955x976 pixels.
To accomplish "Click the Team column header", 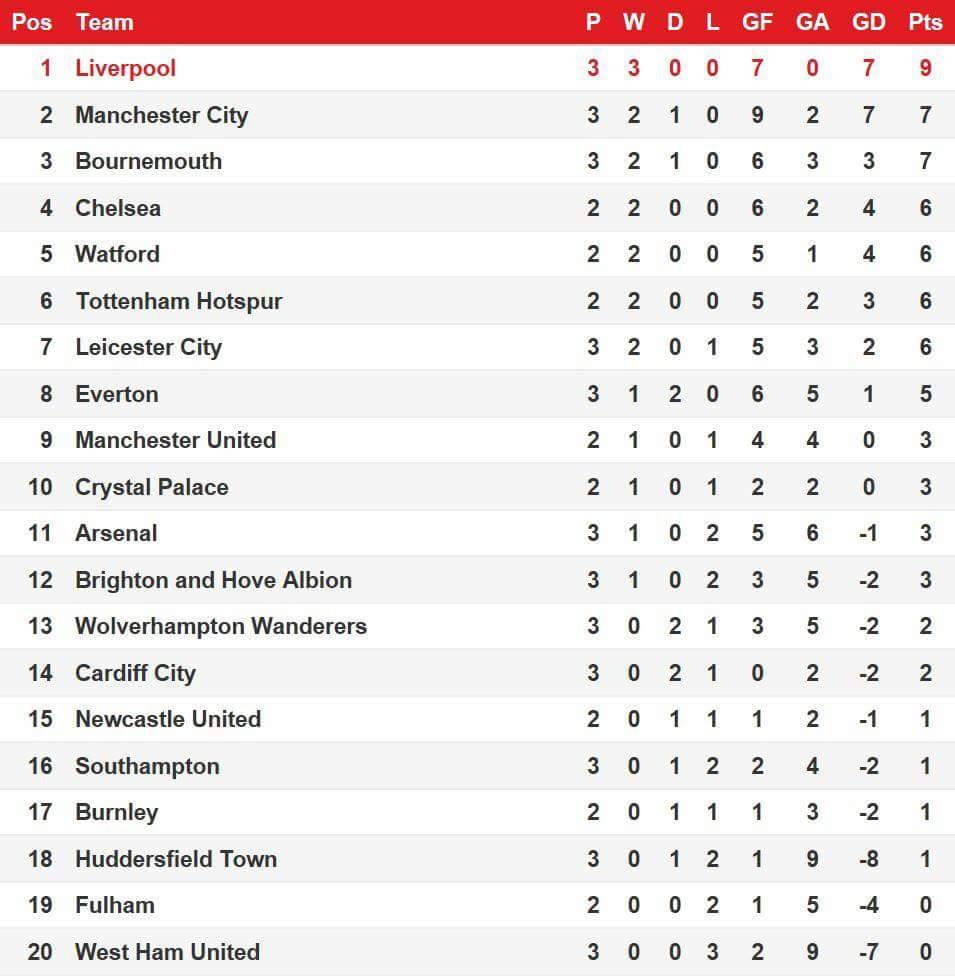I will [x=104, y=22].
